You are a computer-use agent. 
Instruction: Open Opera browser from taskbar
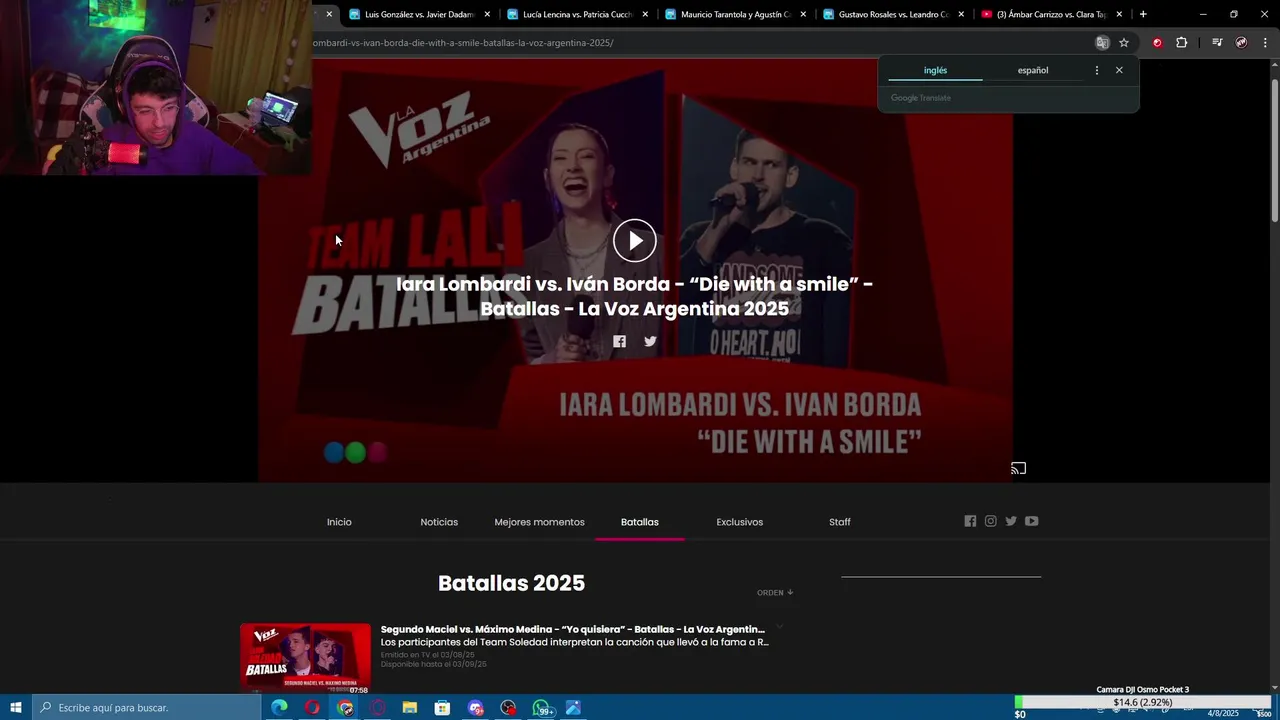click(312, 707)
